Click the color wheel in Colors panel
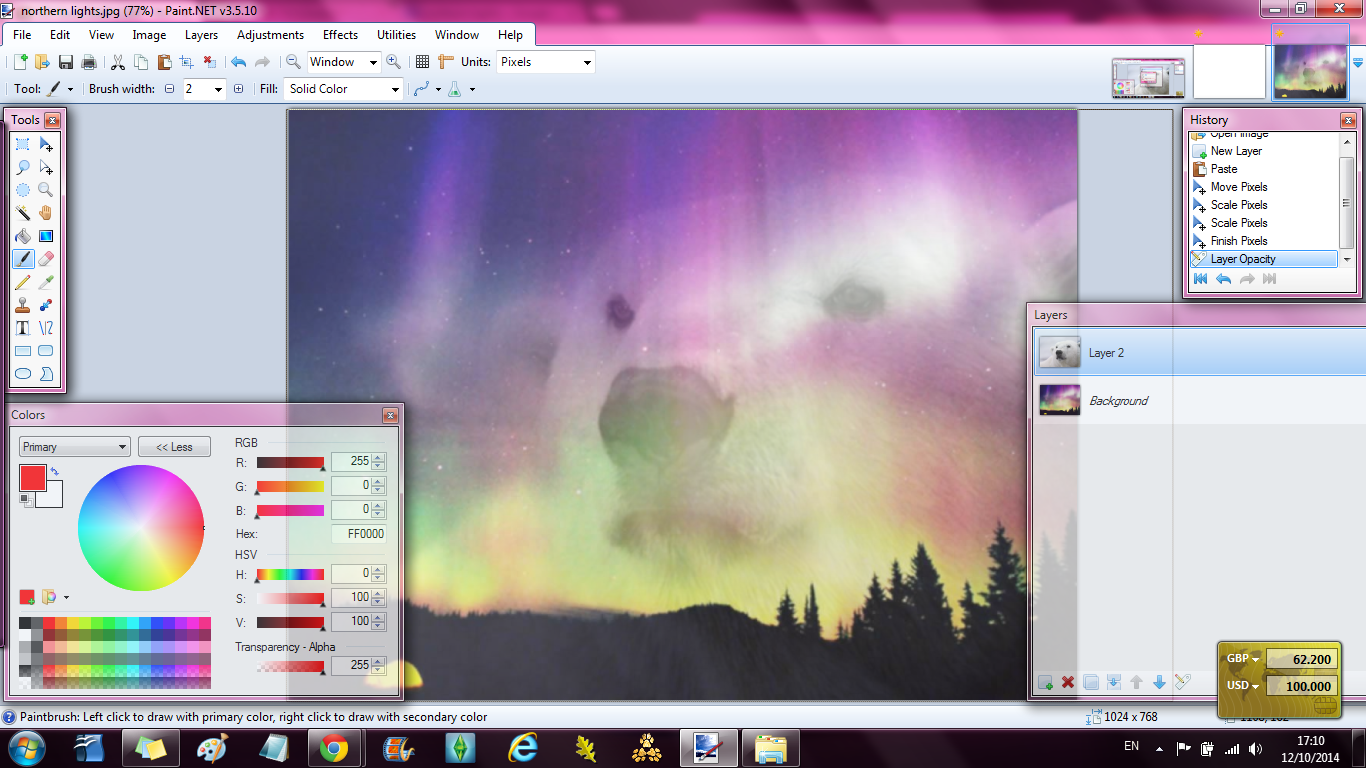This screenshot has height=768, width=1366. pyautogui.click(x=141, y=528)
